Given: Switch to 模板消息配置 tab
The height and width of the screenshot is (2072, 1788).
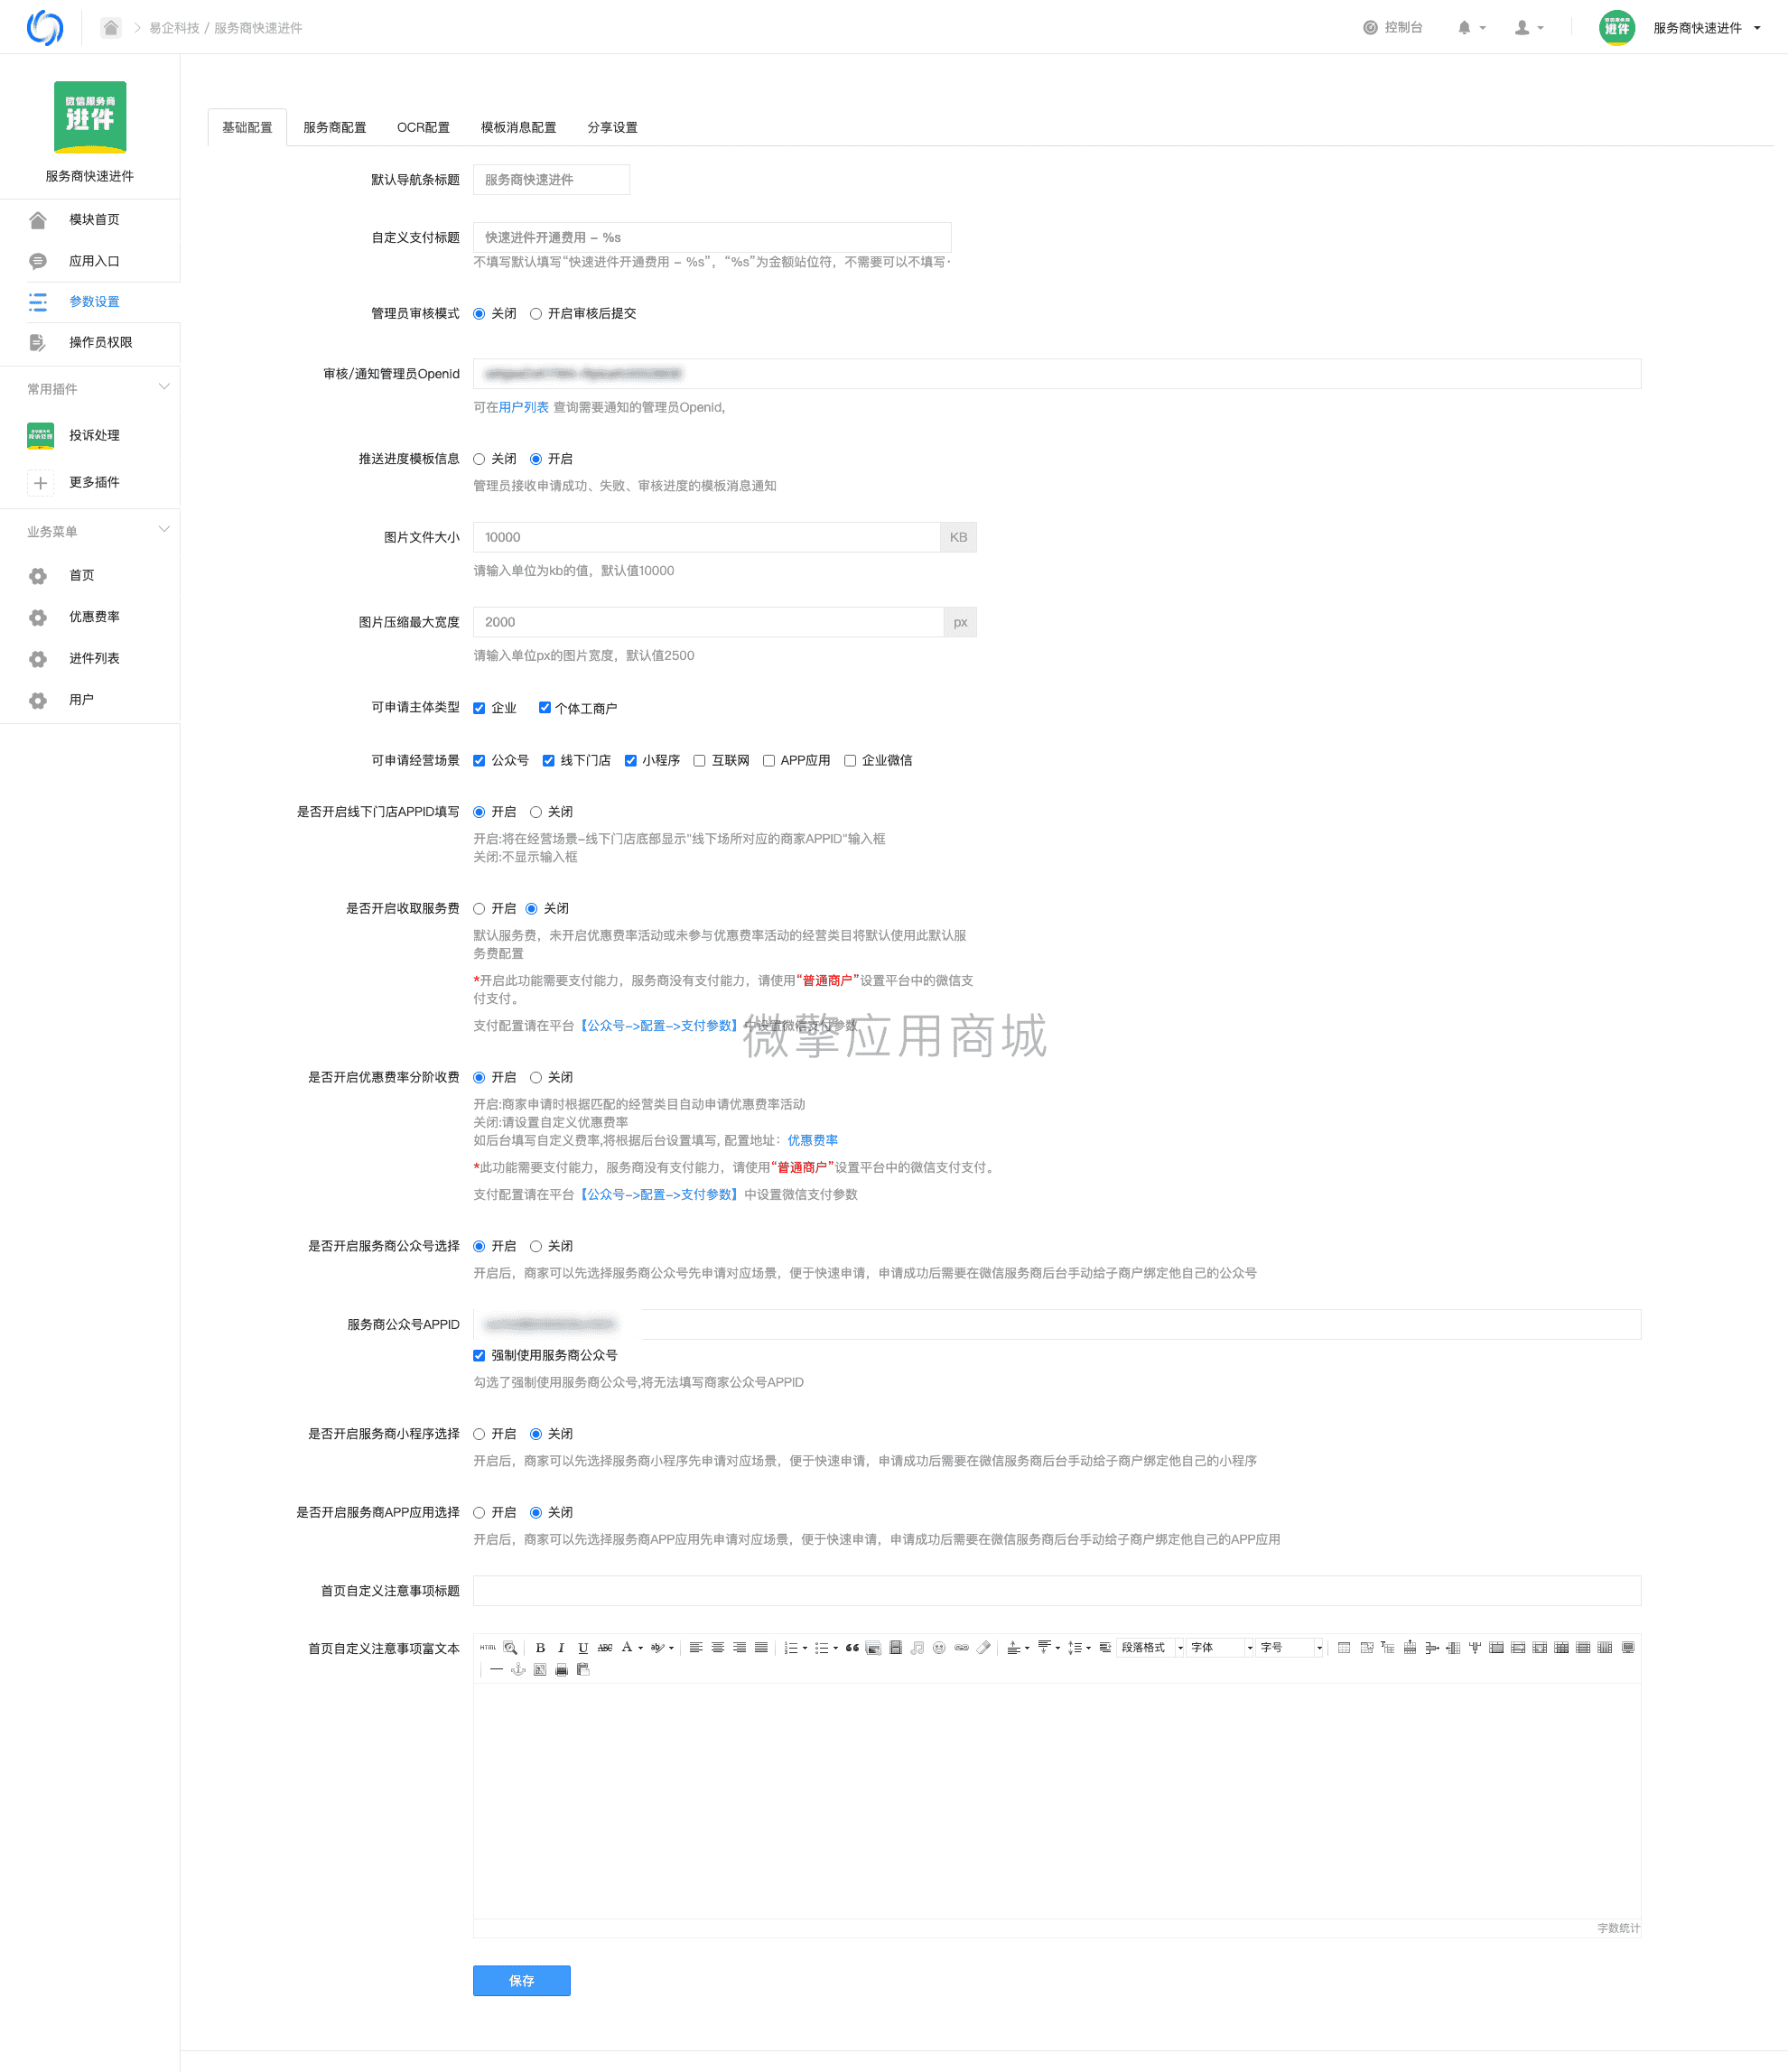Looking at the screenshot, I should pyautogui.click(x=518, y=127).
